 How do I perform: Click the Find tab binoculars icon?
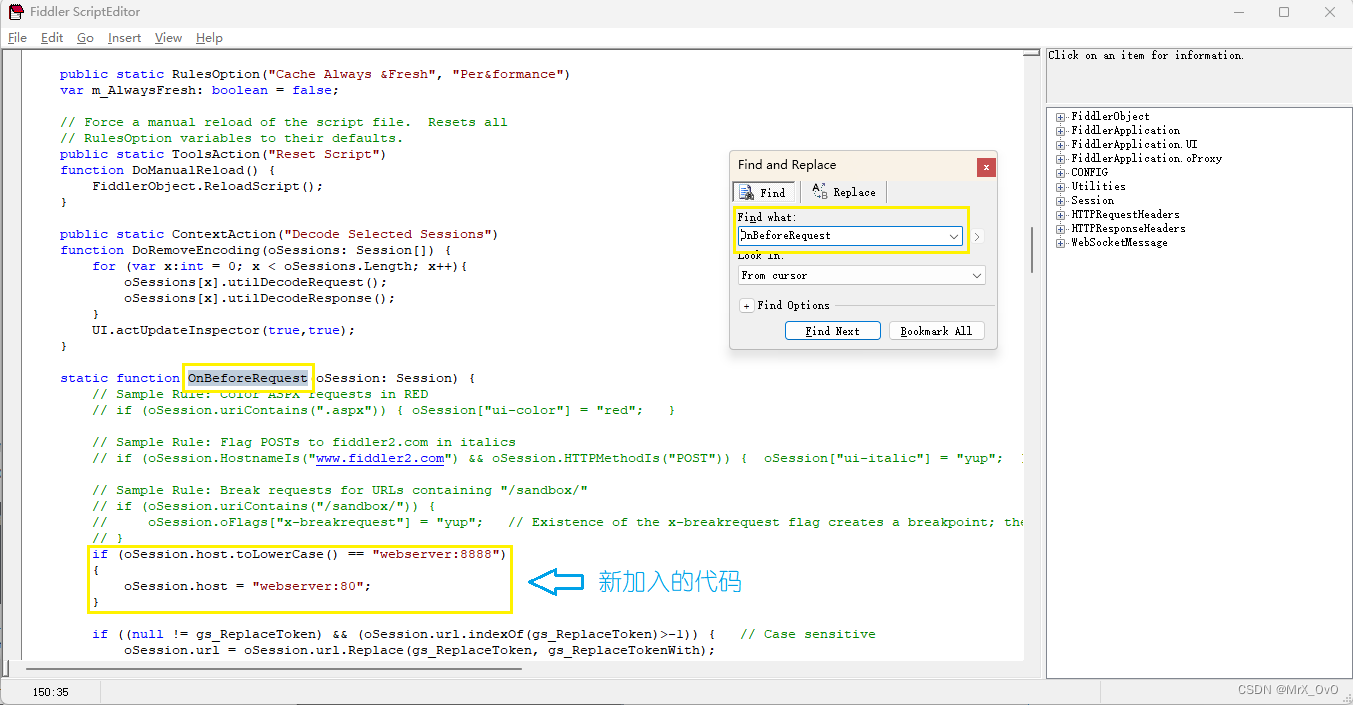745,192
